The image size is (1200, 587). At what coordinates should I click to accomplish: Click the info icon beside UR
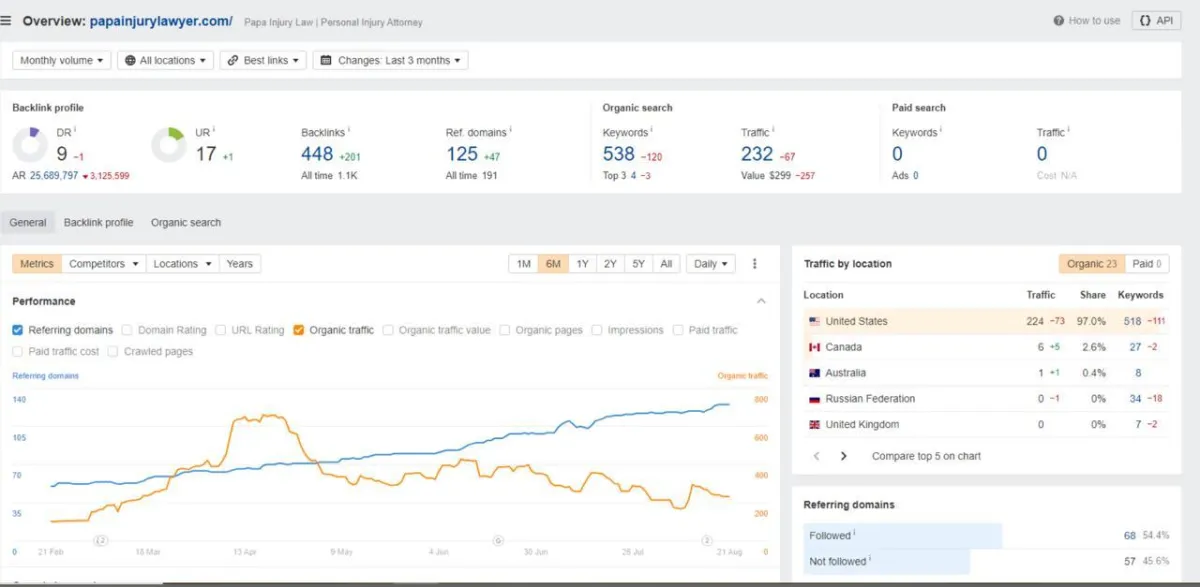tap(214, 130)
